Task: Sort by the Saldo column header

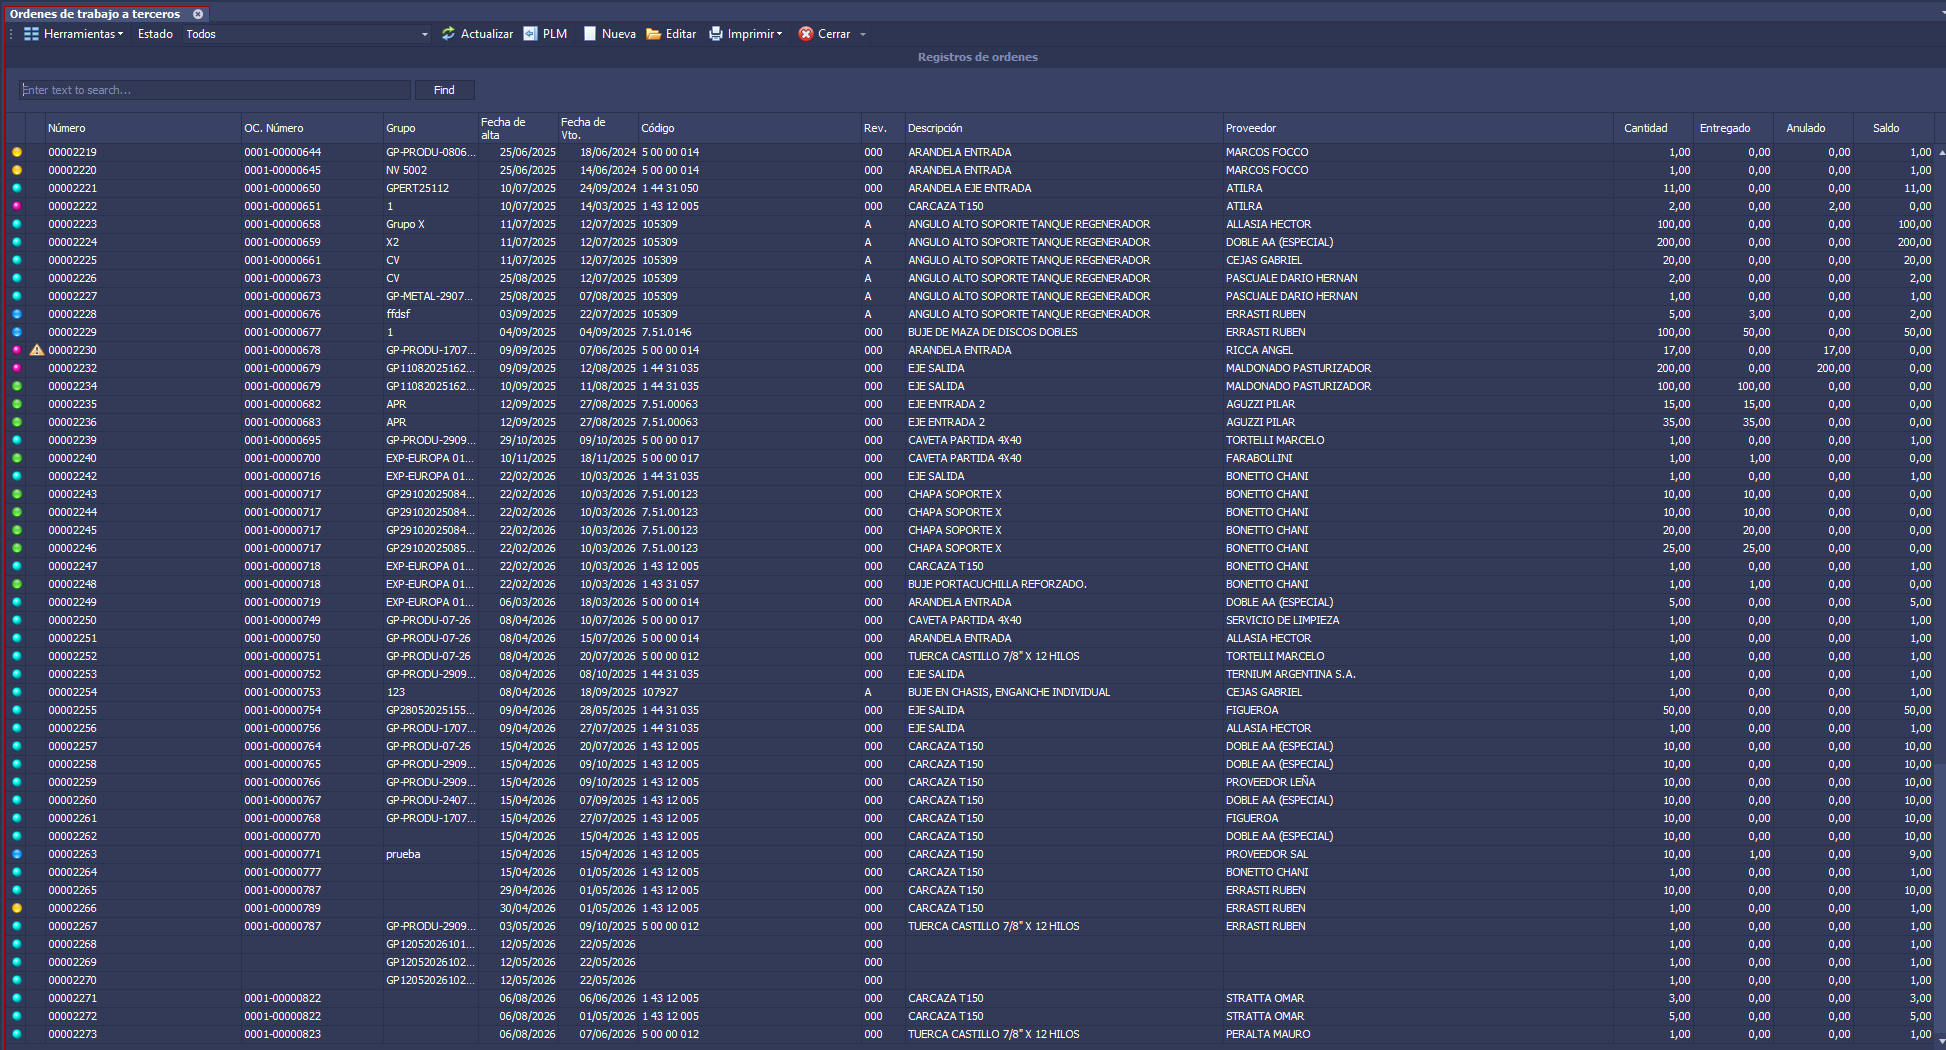Action: pyautogui.click(x=1892, y=128)
